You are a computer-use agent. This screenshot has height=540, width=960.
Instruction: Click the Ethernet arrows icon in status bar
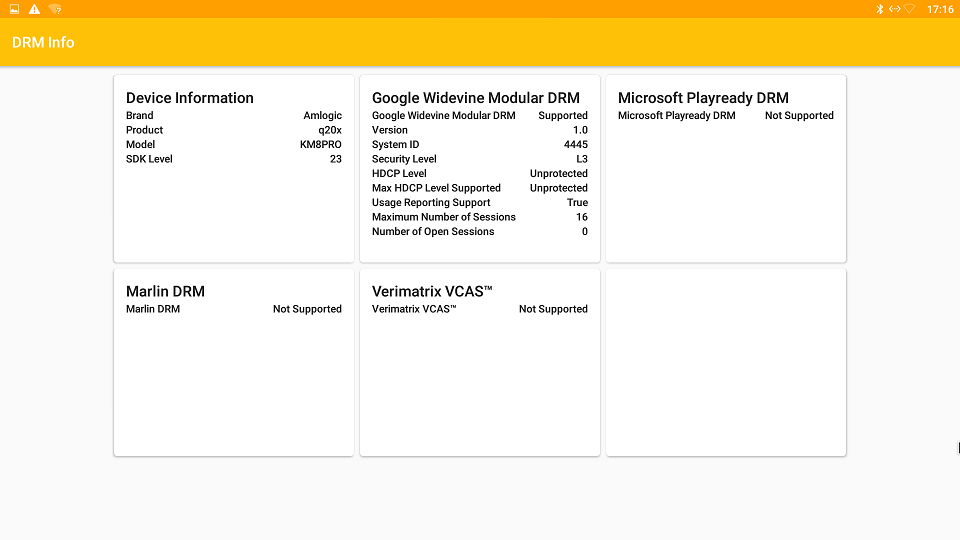click(x=894, y=9)
